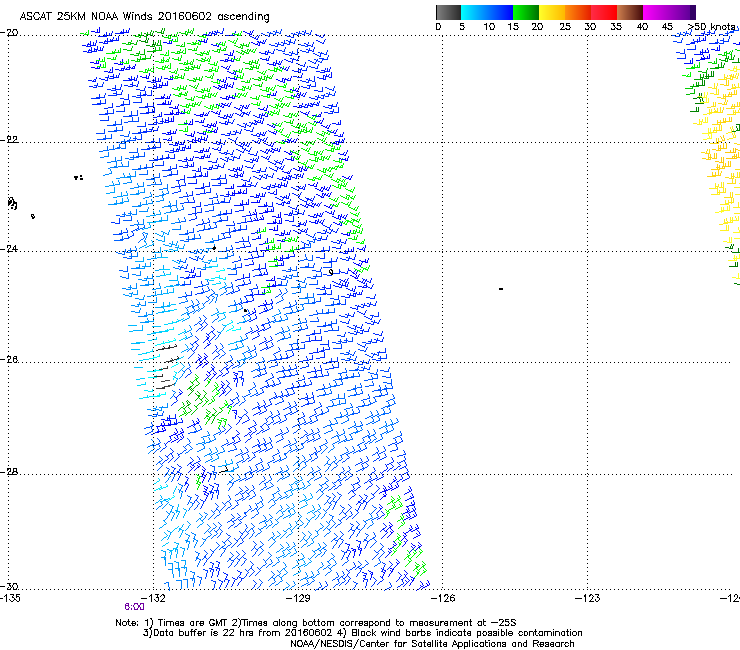Select the blue 10–15 knots color bar segment

tap(500, 12)
